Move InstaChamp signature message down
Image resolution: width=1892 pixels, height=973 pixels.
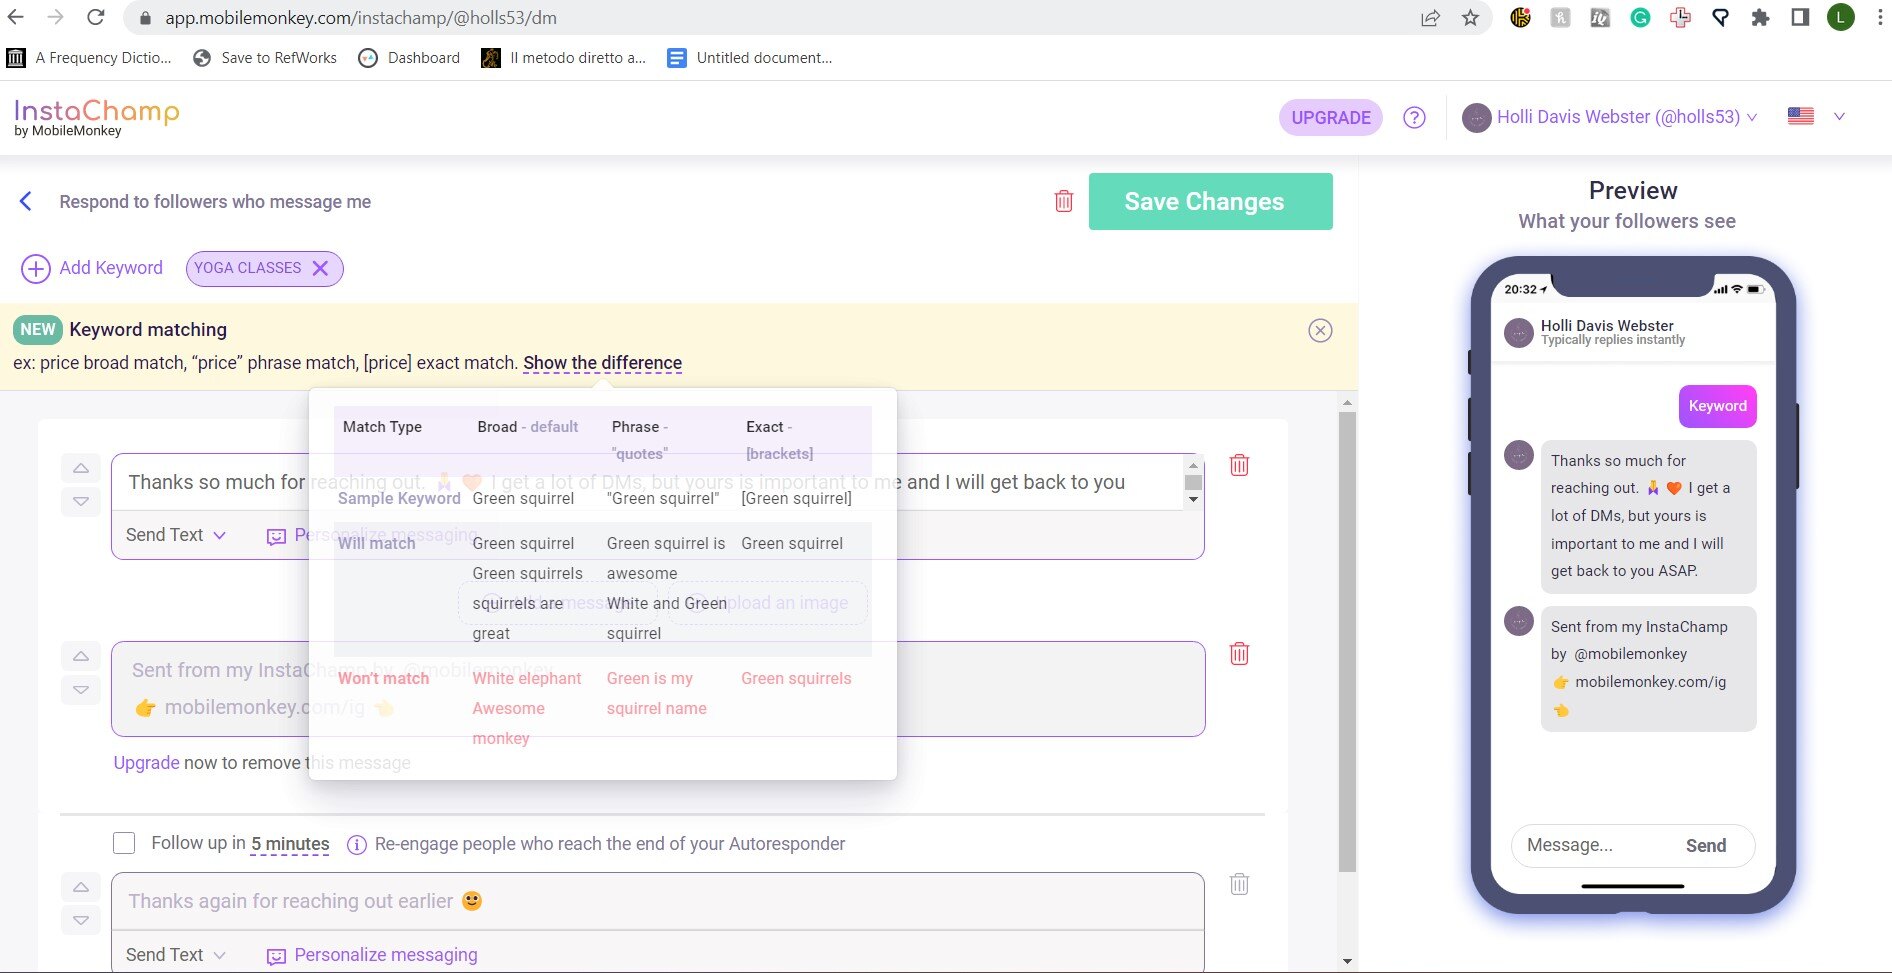tap(81, 690)
